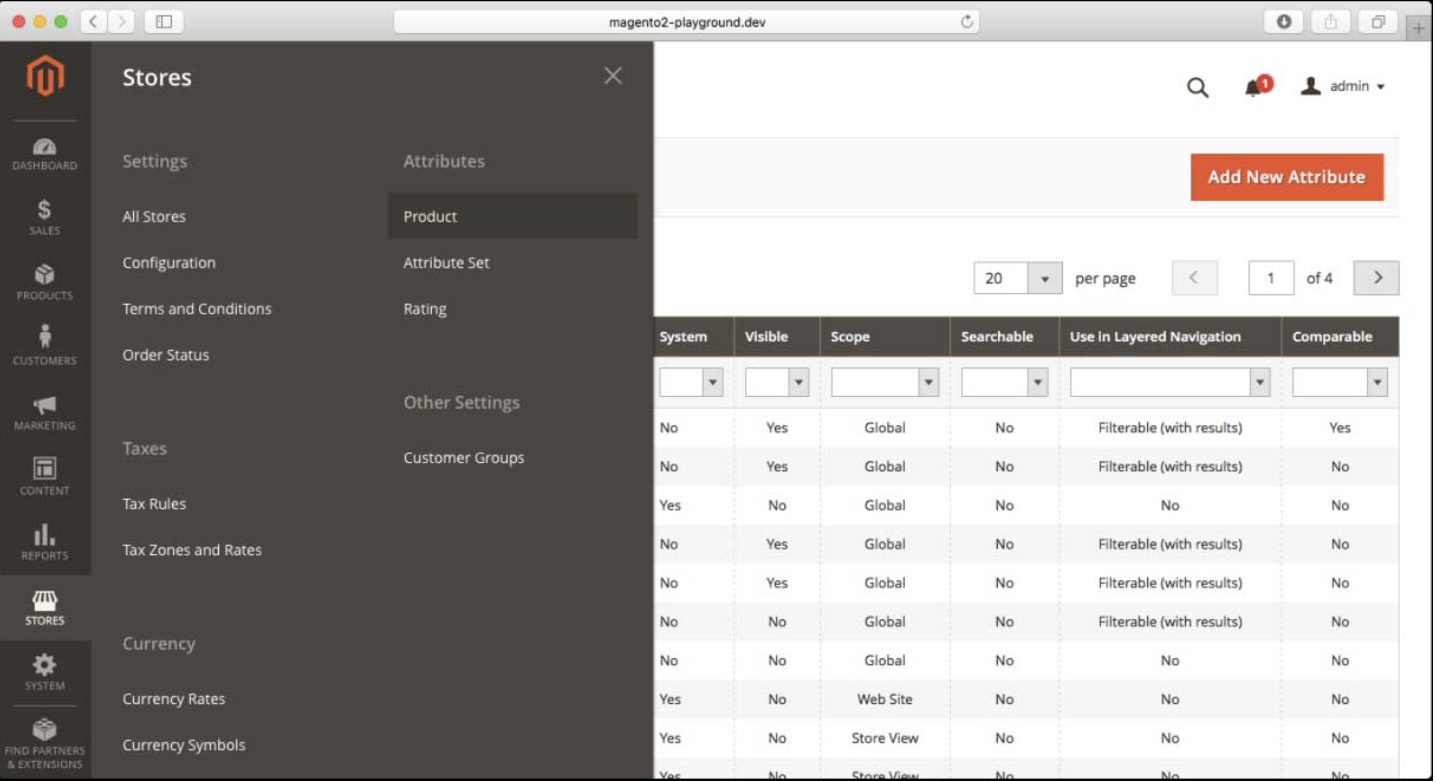Open the Currency Rates link

point(174,698)
